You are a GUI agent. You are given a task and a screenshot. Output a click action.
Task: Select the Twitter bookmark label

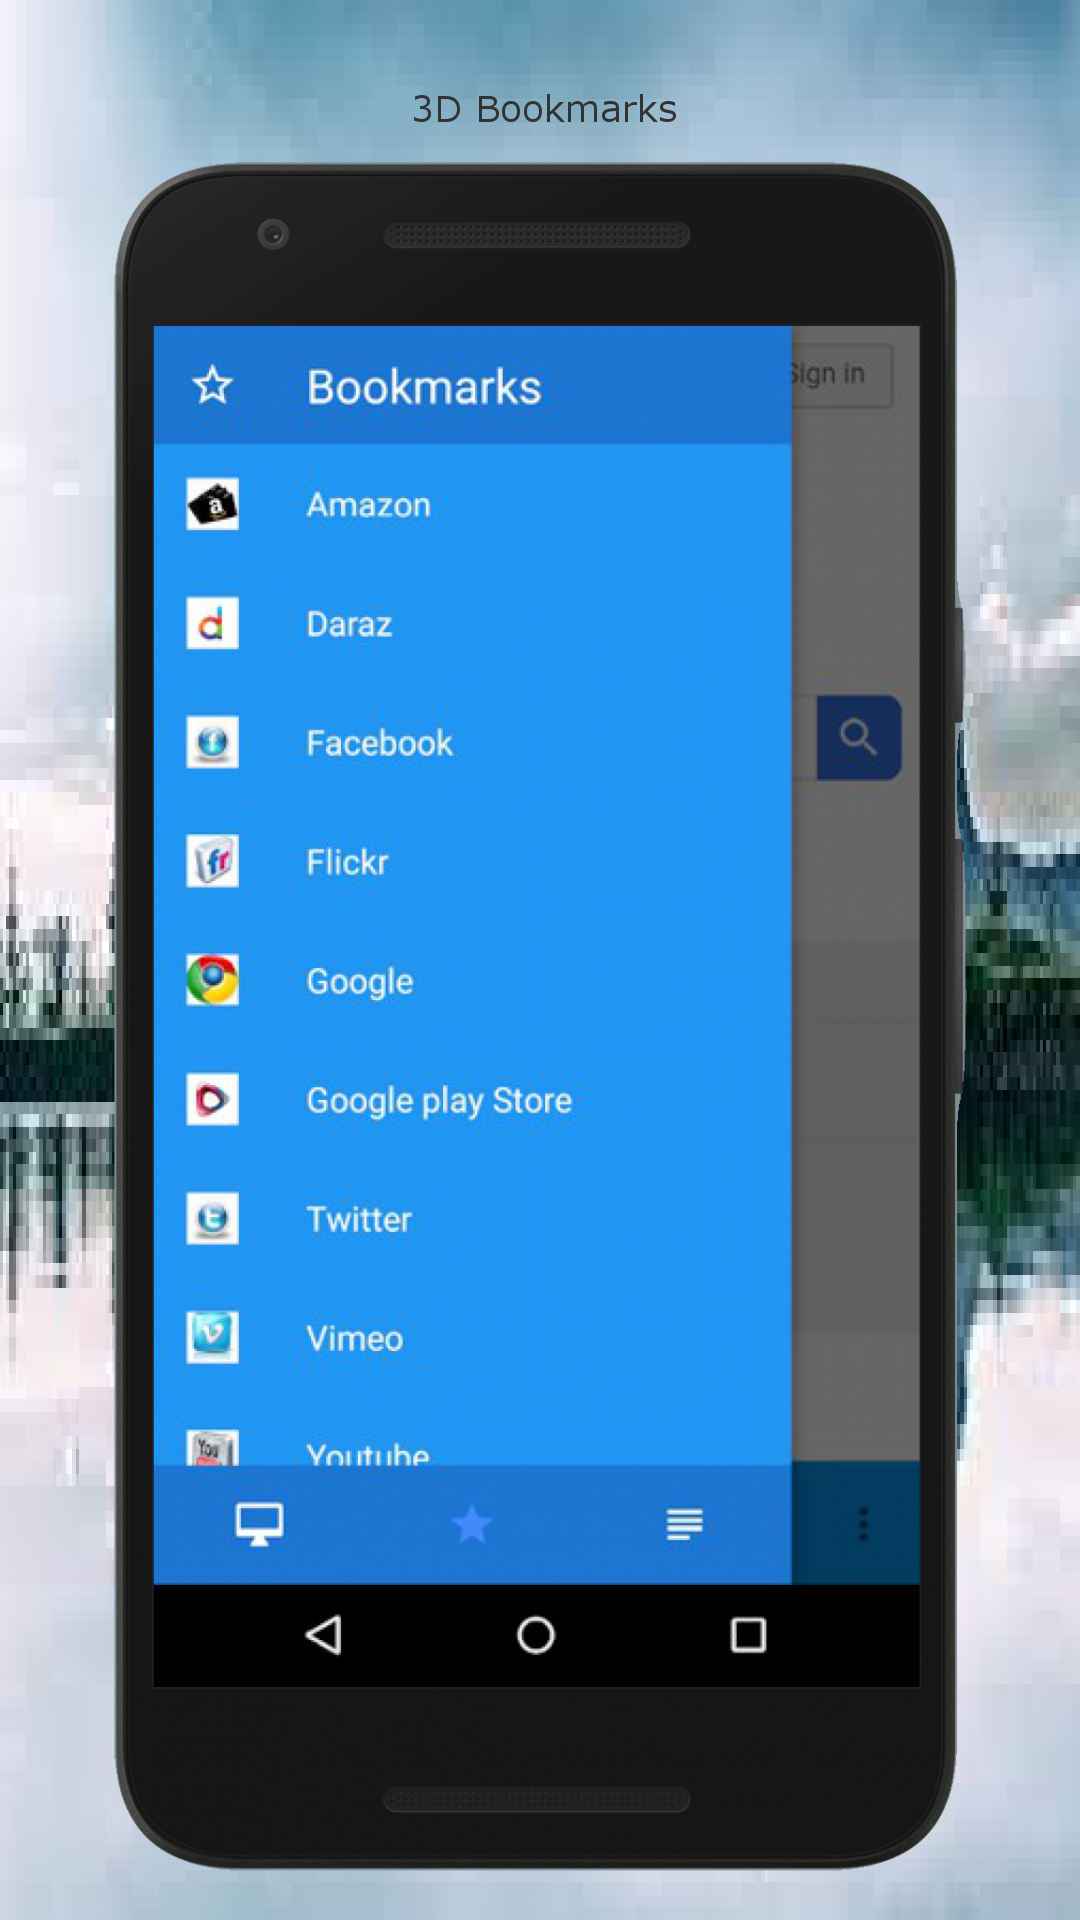point(359,1220)
